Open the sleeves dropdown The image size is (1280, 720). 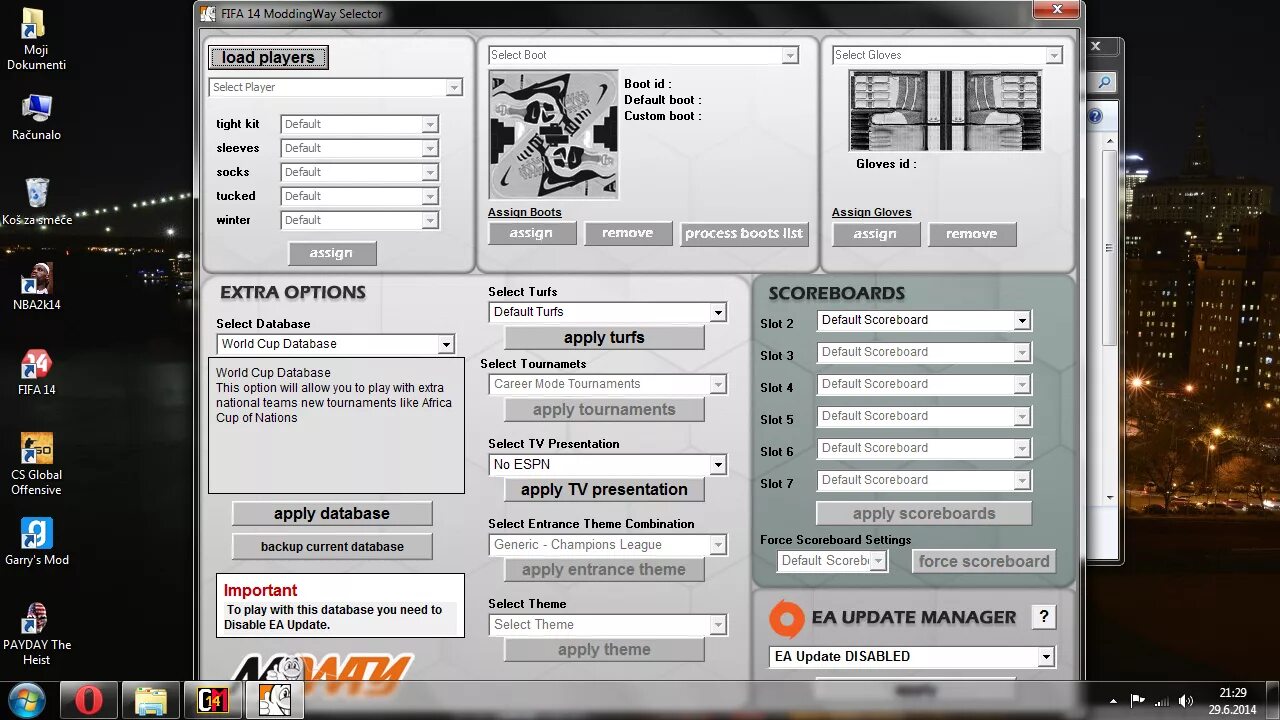pos(360,148)
